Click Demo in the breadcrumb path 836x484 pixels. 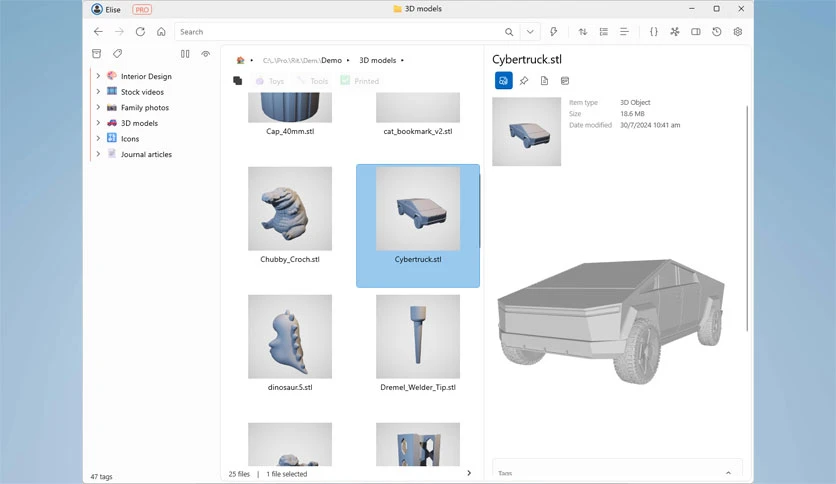pos(331,60)
